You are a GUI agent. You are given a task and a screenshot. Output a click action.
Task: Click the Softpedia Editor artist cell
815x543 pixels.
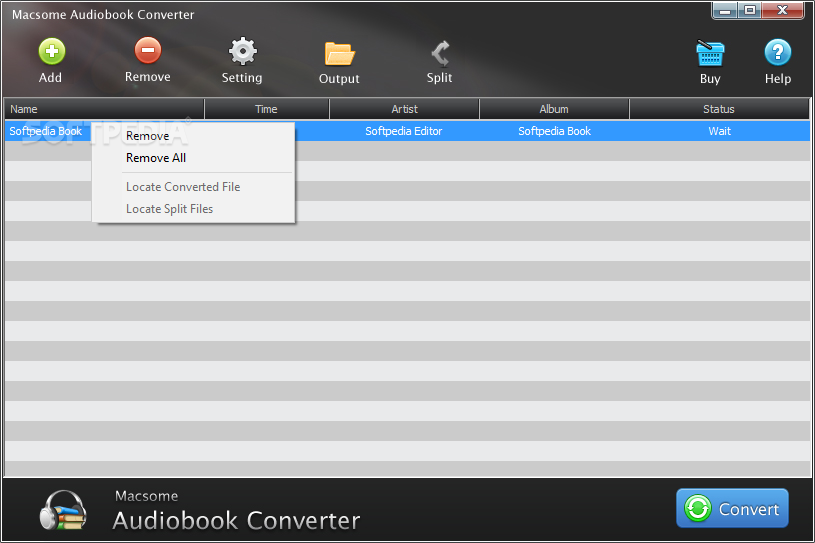point(404,131)
